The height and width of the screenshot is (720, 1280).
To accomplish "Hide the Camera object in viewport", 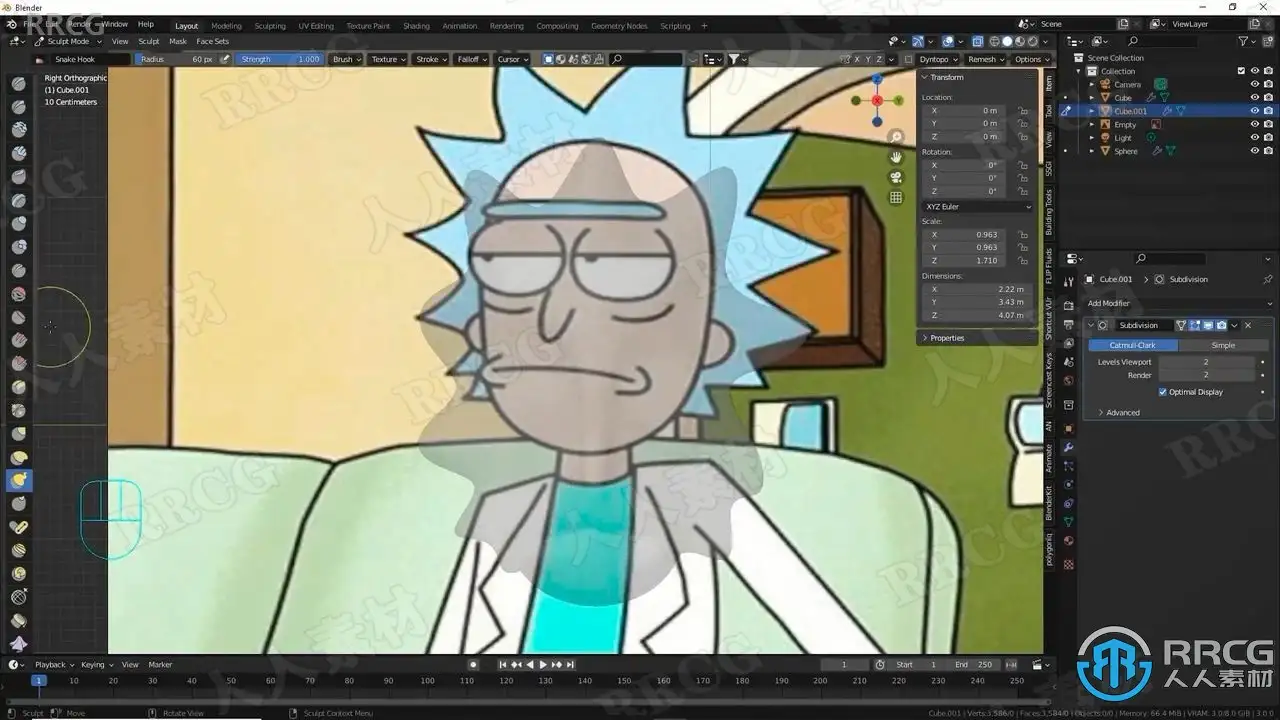I will pyautogui.click(x=1255, y=84).
